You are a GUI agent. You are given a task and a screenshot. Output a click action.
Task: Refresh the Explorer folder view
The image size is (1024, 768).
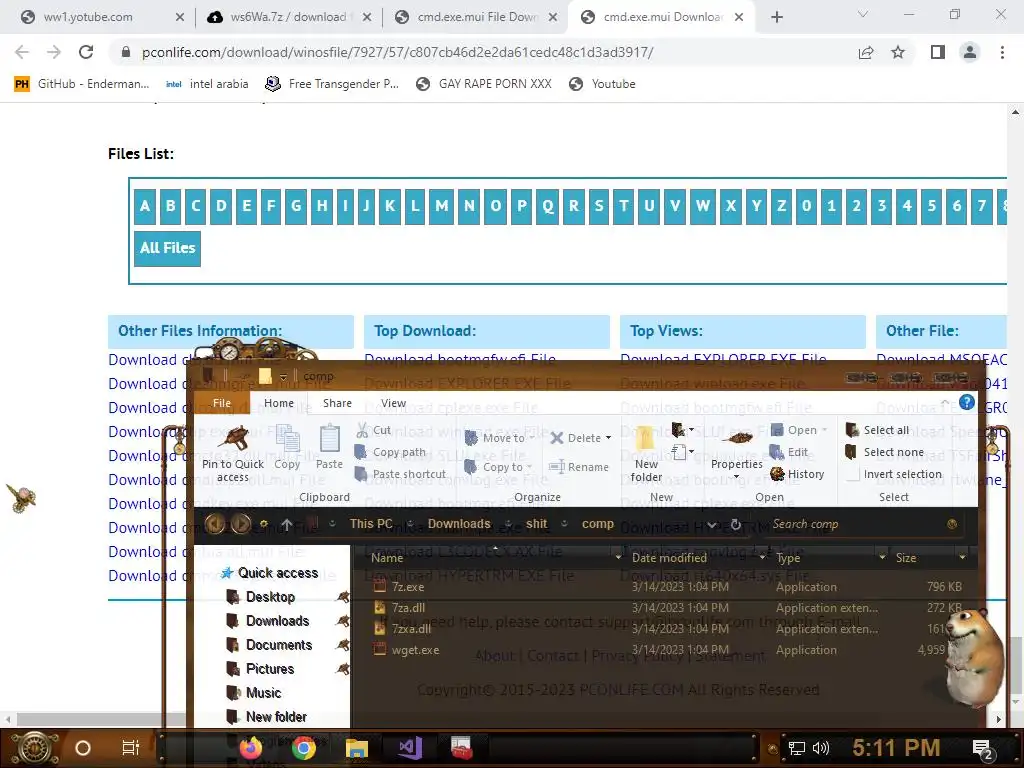pyautogui.click(x=735, y=524)
